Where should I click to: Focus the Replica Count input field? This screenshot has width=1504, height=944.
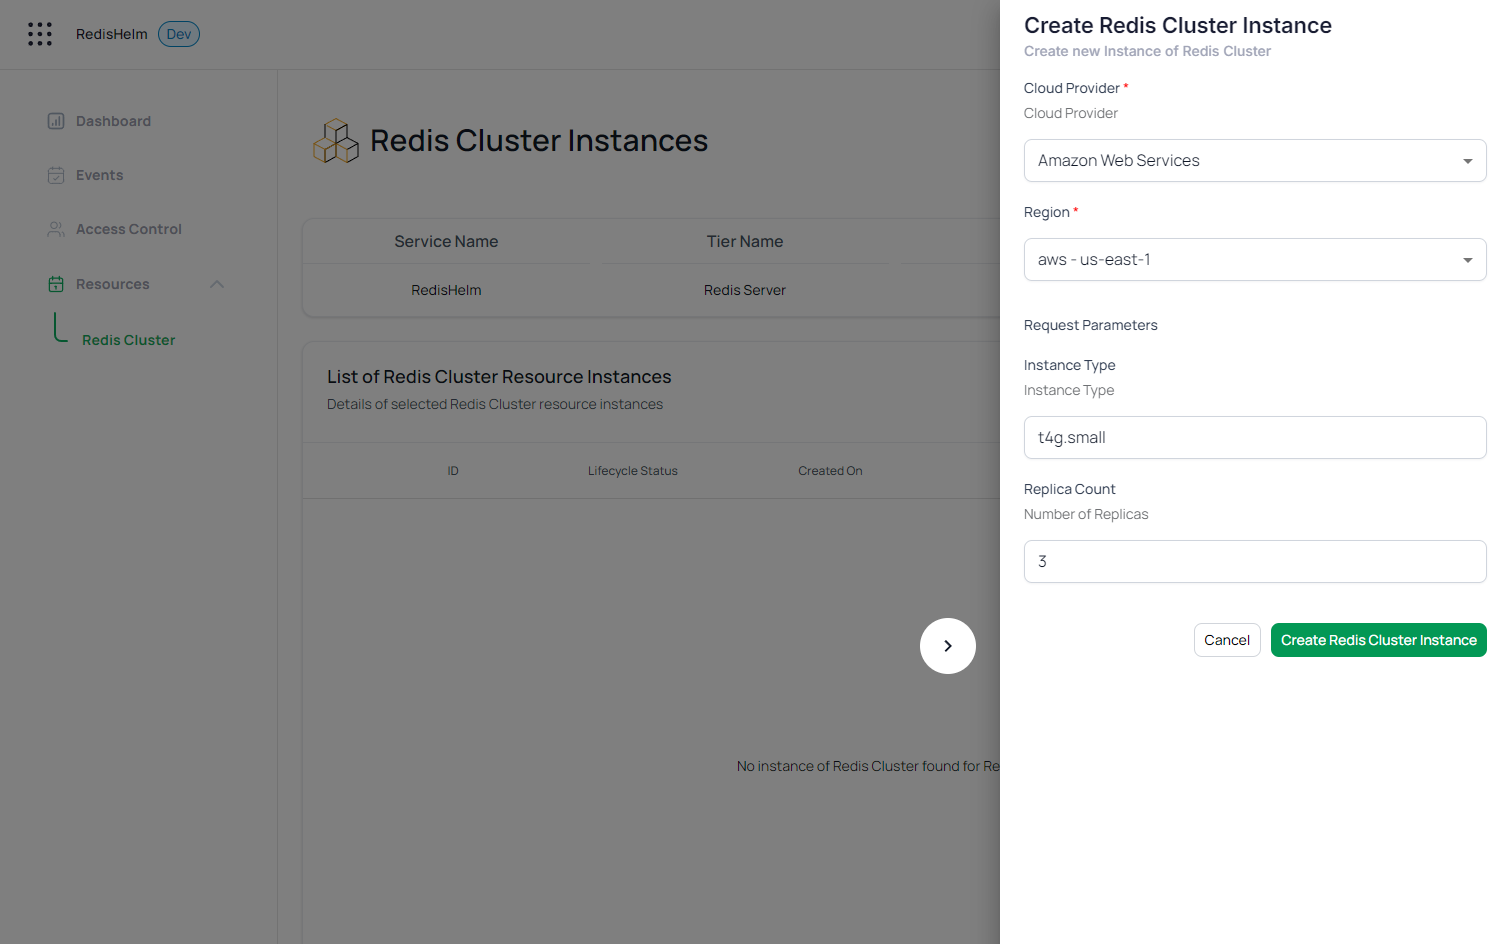(x=1254, y=562)
